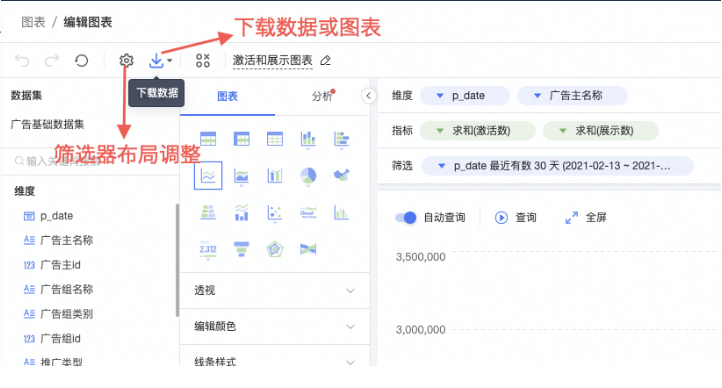This screenshot has height=388, width=722.
Task: Select p_date field in dimension list
Action: pos(48,216)
